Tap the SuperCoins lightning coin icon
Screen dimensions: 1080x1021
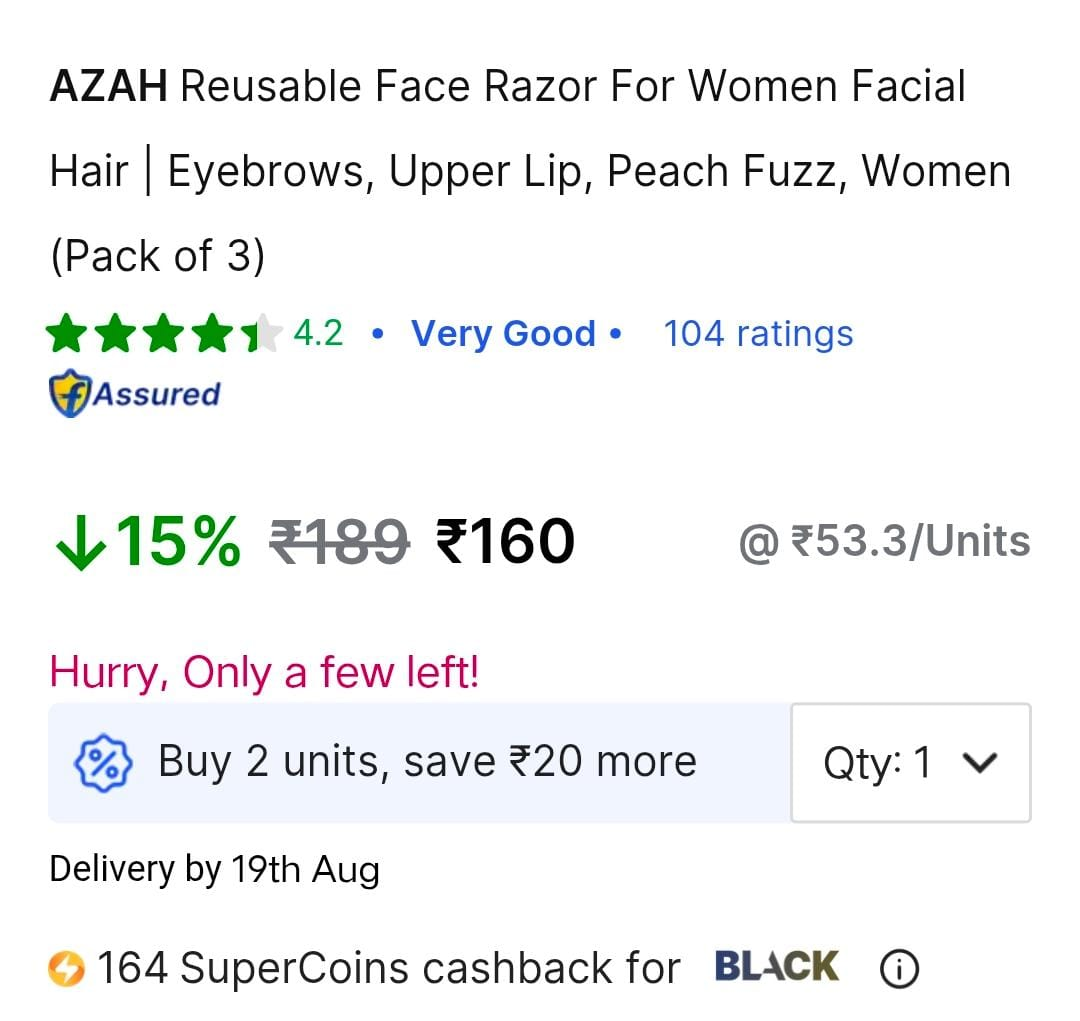click(x=66, y=969)
